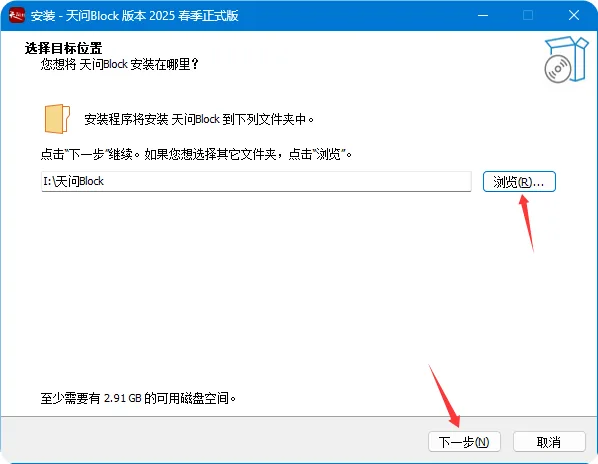
Task: Close the installer window
Action: 574,15
